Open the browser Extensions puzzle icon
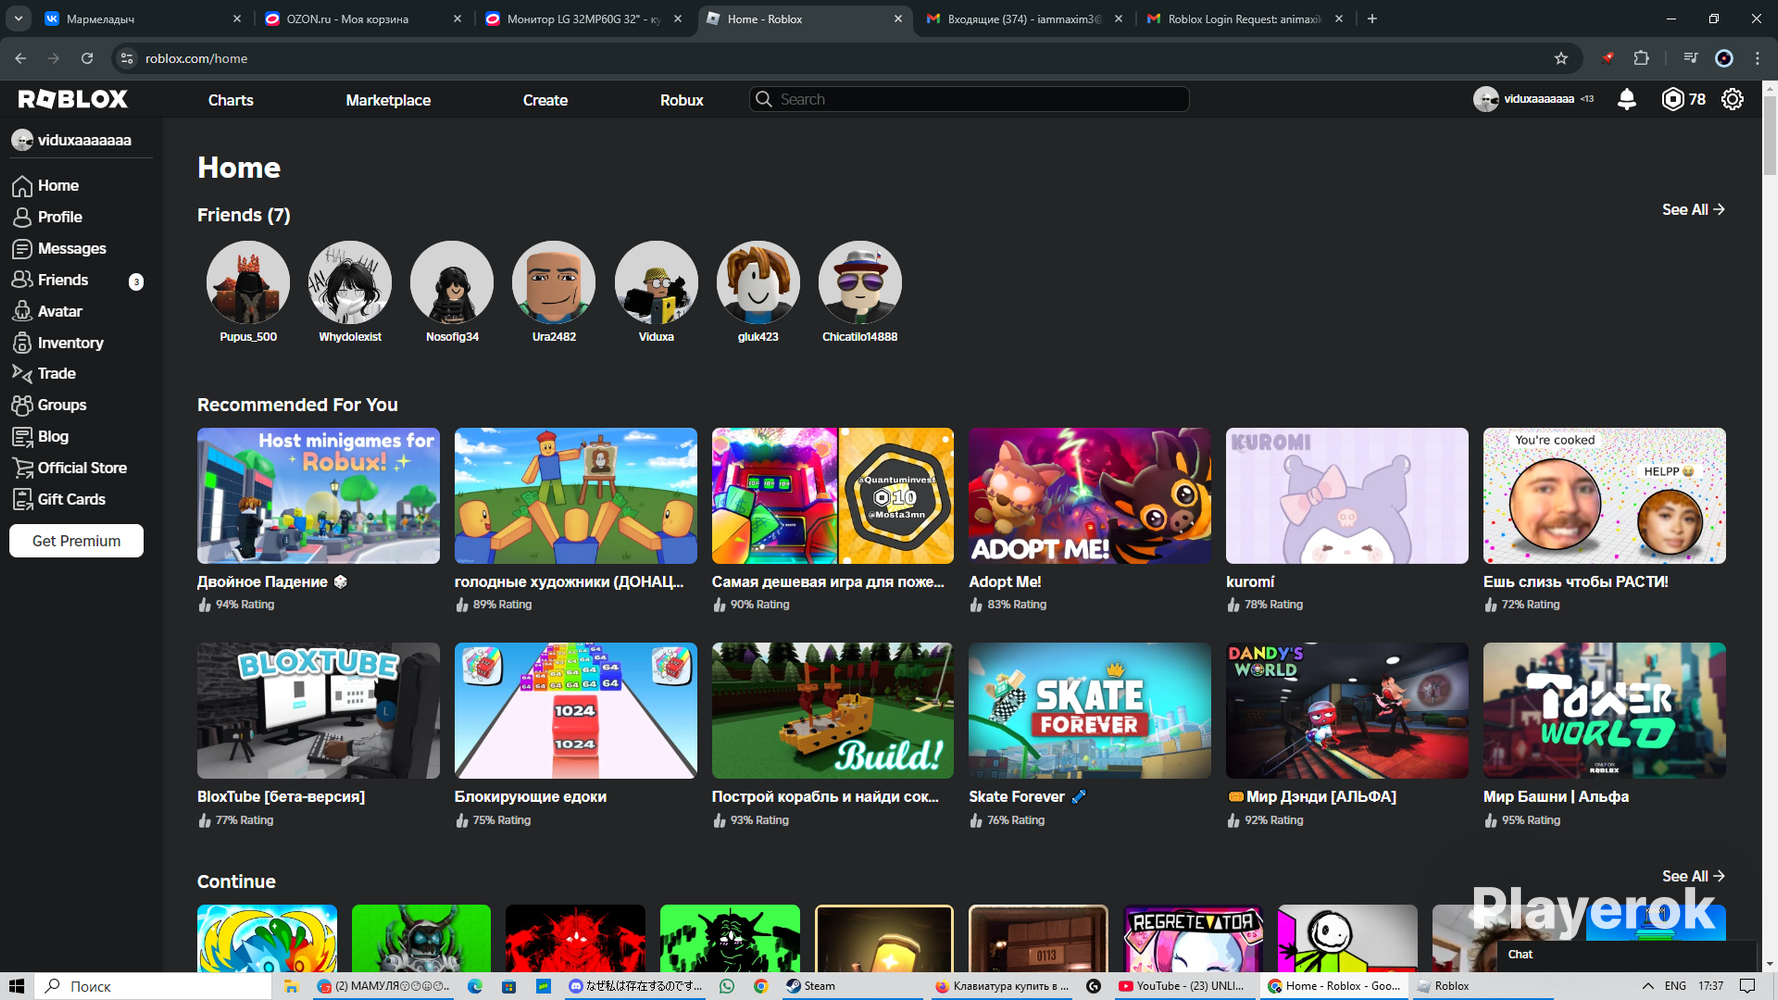This screenshot has width=1778, height=1000. (x=1641, y=58)
